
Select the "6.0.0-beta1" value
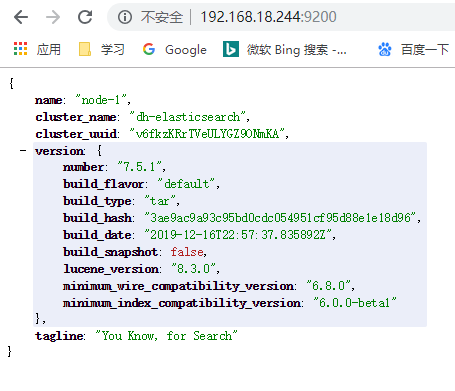coord(355,302)
